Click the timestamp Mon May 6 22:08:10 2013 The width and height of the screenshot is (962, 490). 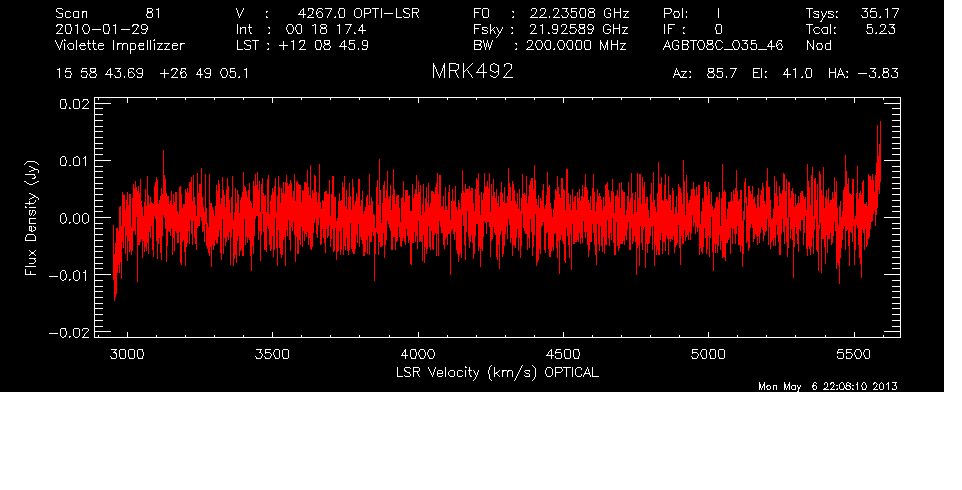(828, 386)
